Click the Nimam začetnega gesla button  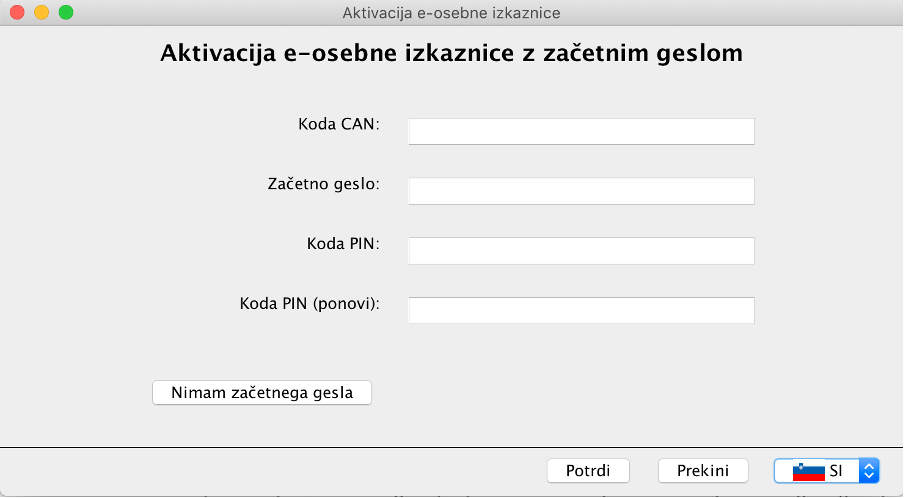click(262, 393)
